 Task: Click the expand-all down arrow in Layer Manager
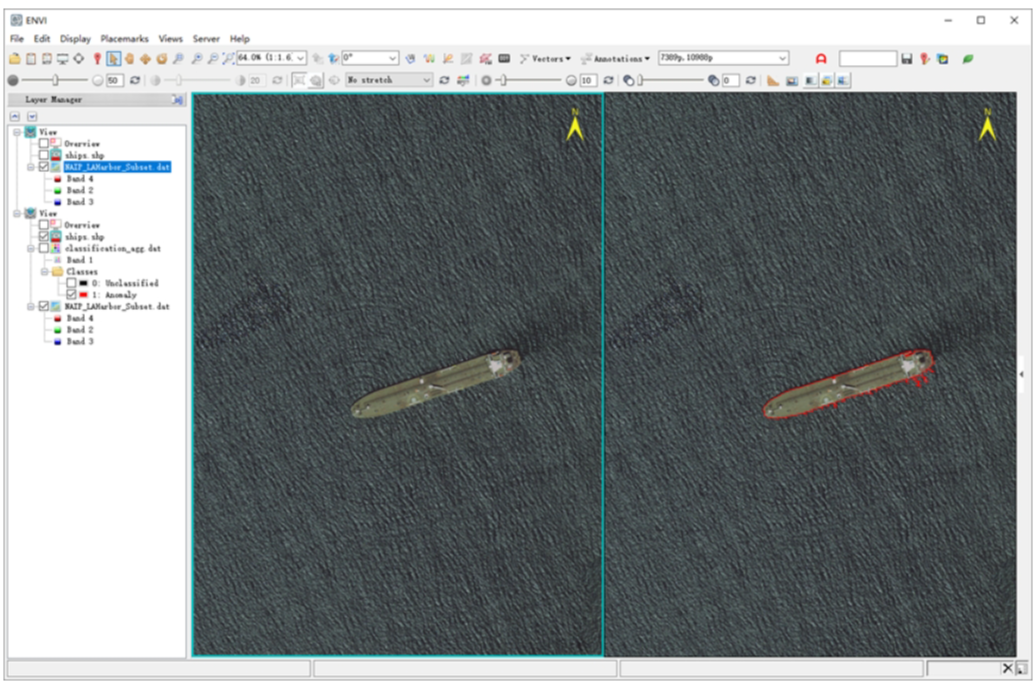coord(32,116)
